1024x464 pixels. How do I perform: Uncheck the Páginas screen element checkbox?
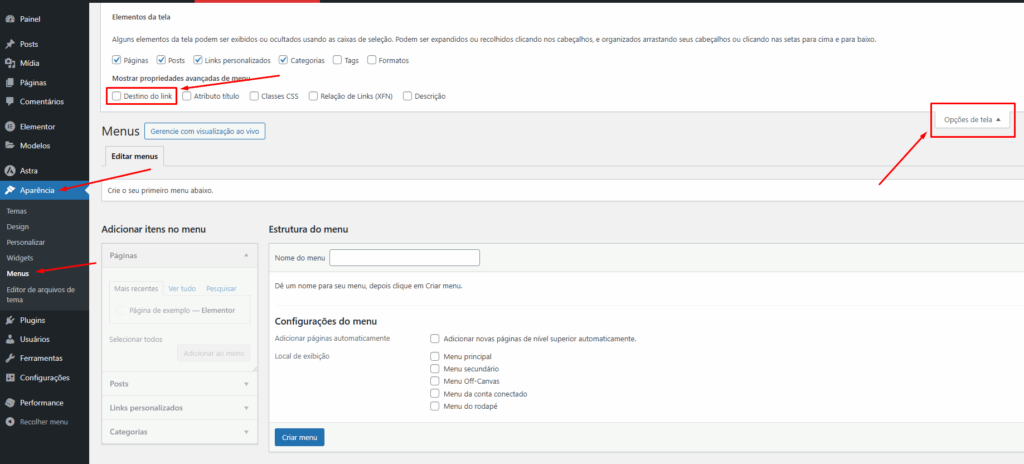click(116, 60)
